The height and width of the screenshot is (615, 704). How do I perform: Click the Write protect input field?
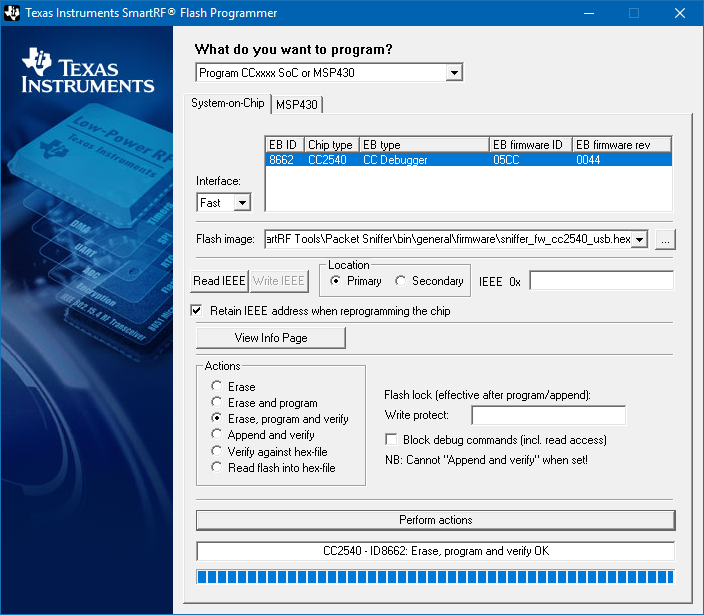point(548,415)
